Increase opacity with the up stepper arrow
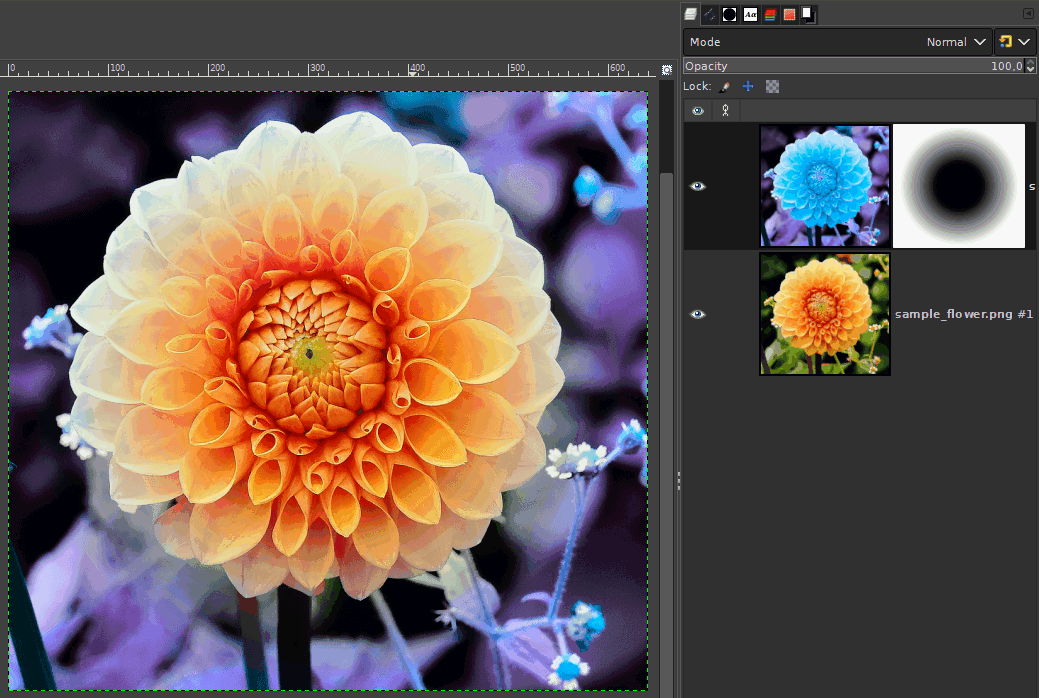 coord(1030,62)
